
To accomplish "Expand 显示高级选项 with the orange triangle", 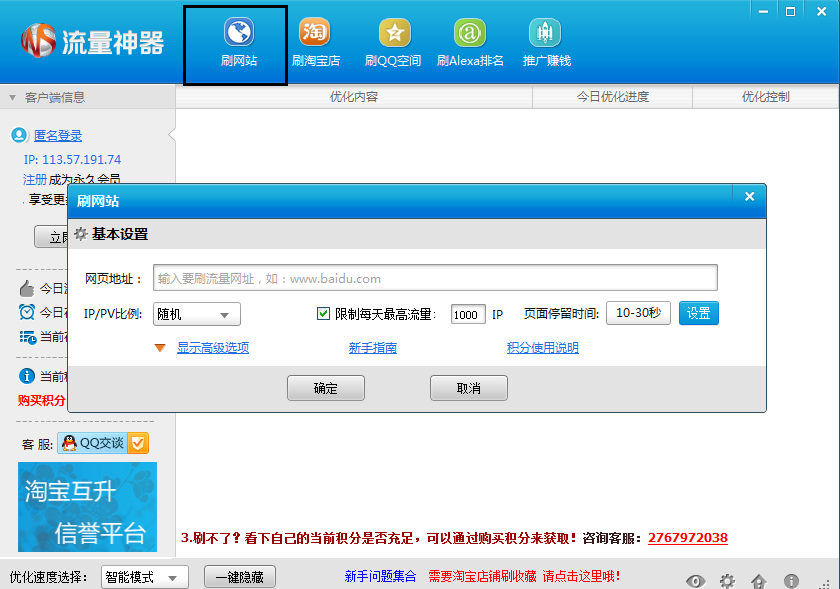I will pyautogui.click(x=159, y=348).
